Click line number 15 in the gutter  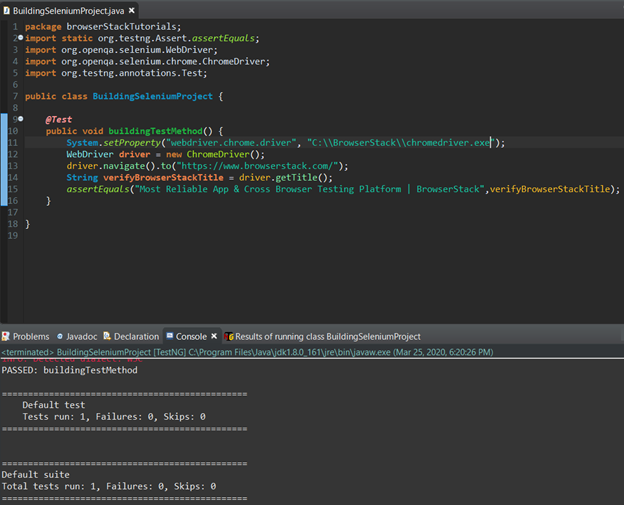coord(13,189)
